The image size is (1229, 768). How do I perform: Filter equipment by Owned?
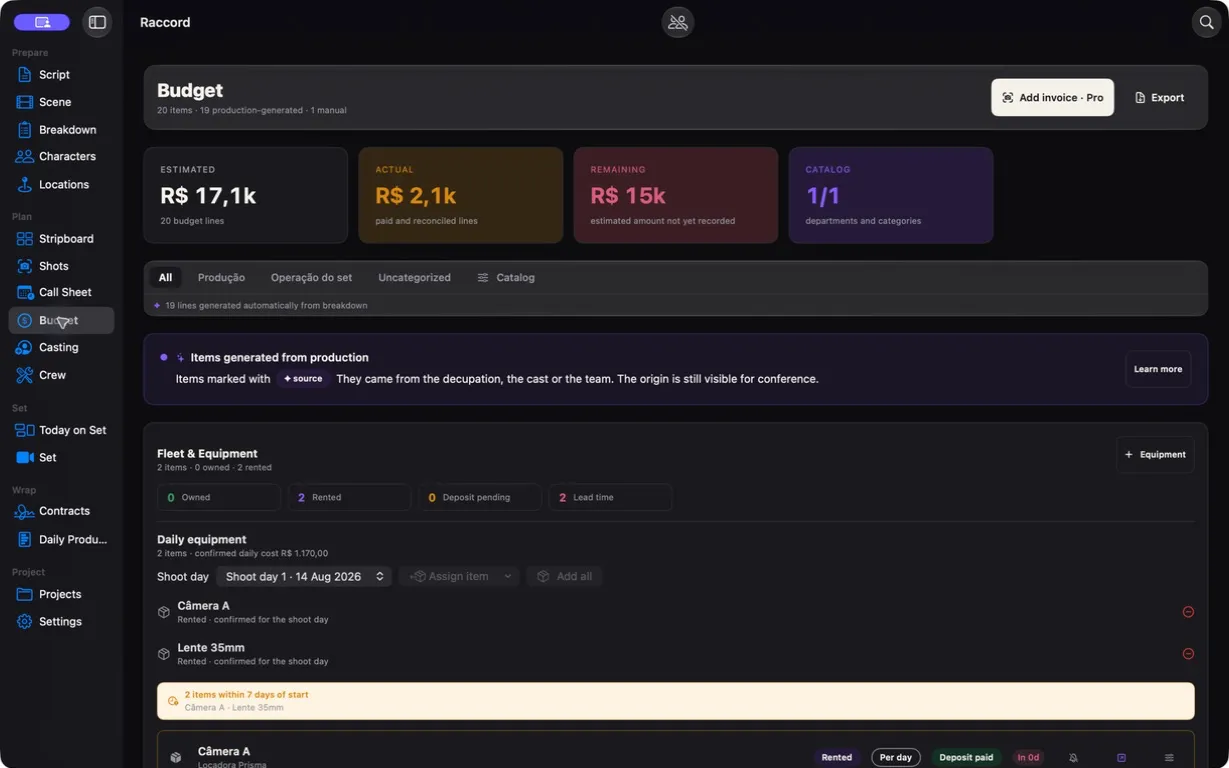[x=219, y=497]
